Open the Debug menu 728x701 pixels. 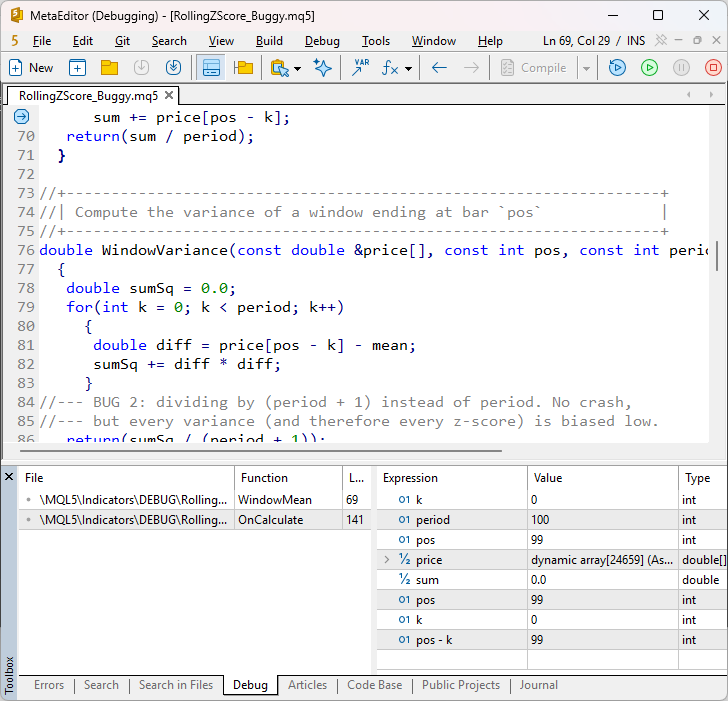pos(322,41)
